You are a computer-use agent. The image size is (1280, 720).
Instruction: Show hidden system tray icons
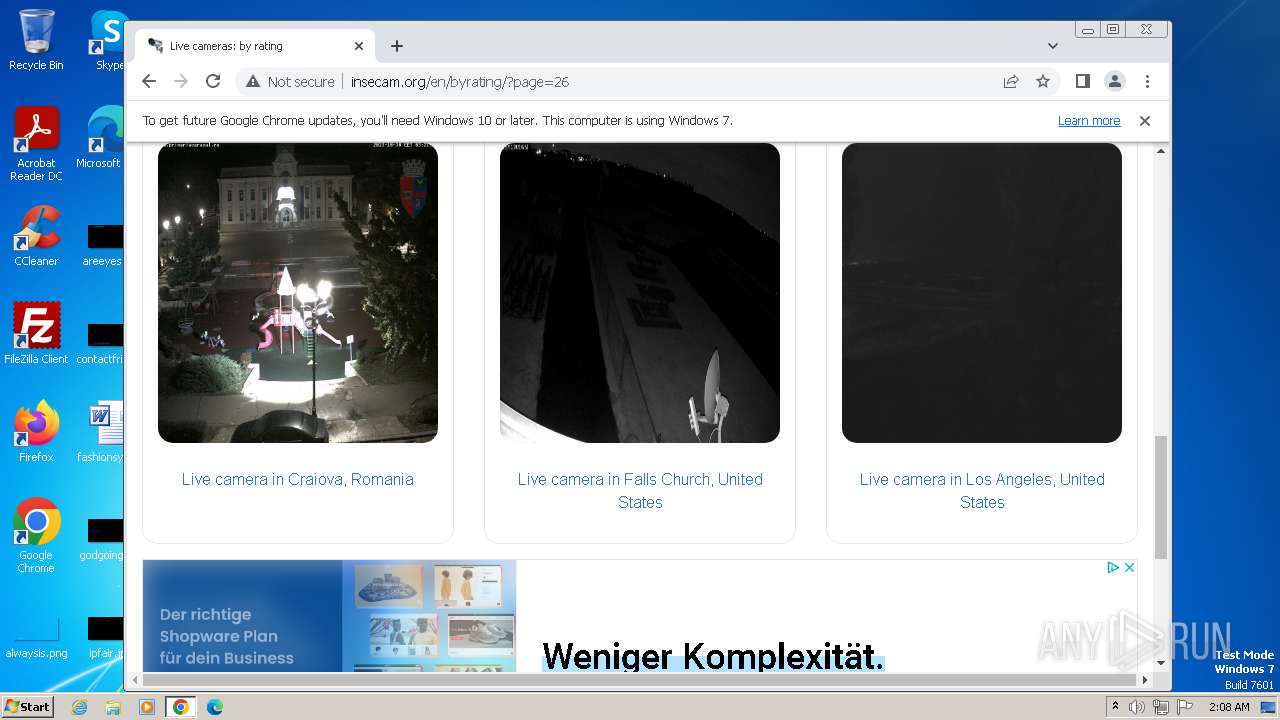click(x=1115, y=707)
